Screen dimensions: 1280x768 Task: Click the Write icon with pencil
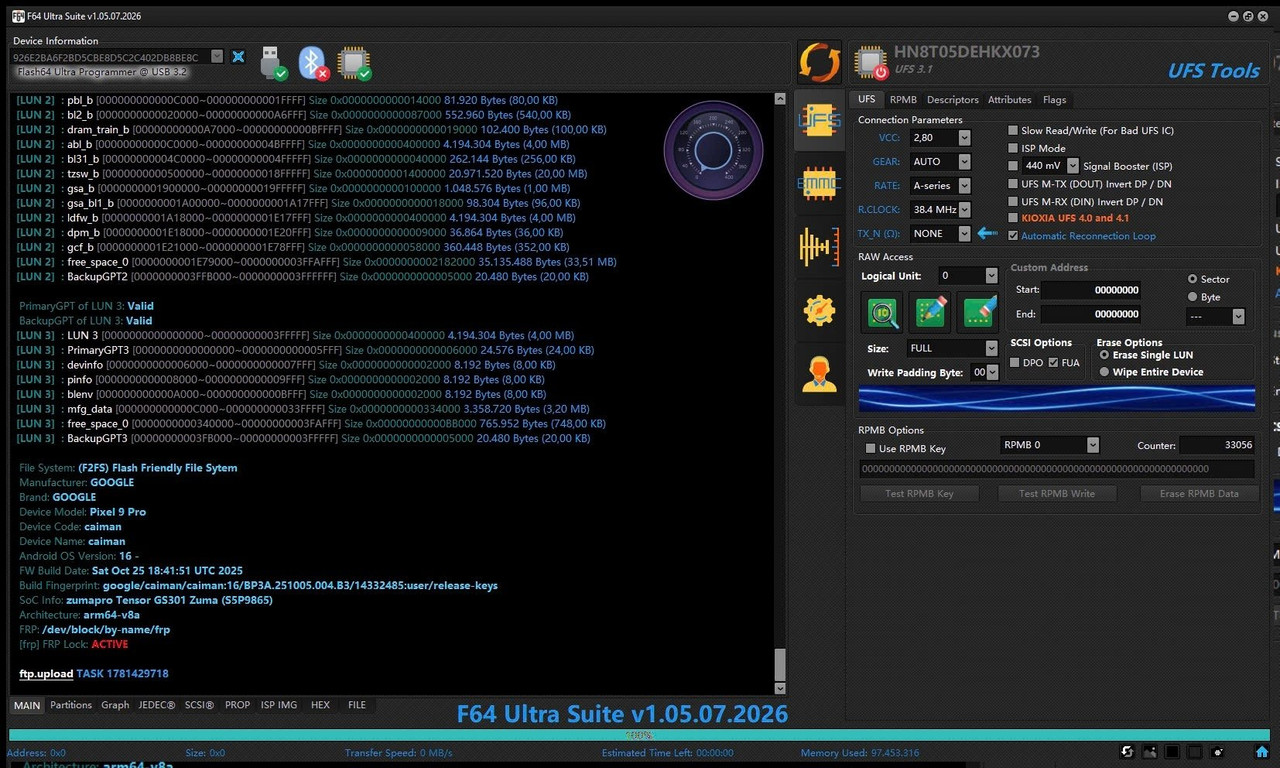click(x=930, y=312)
